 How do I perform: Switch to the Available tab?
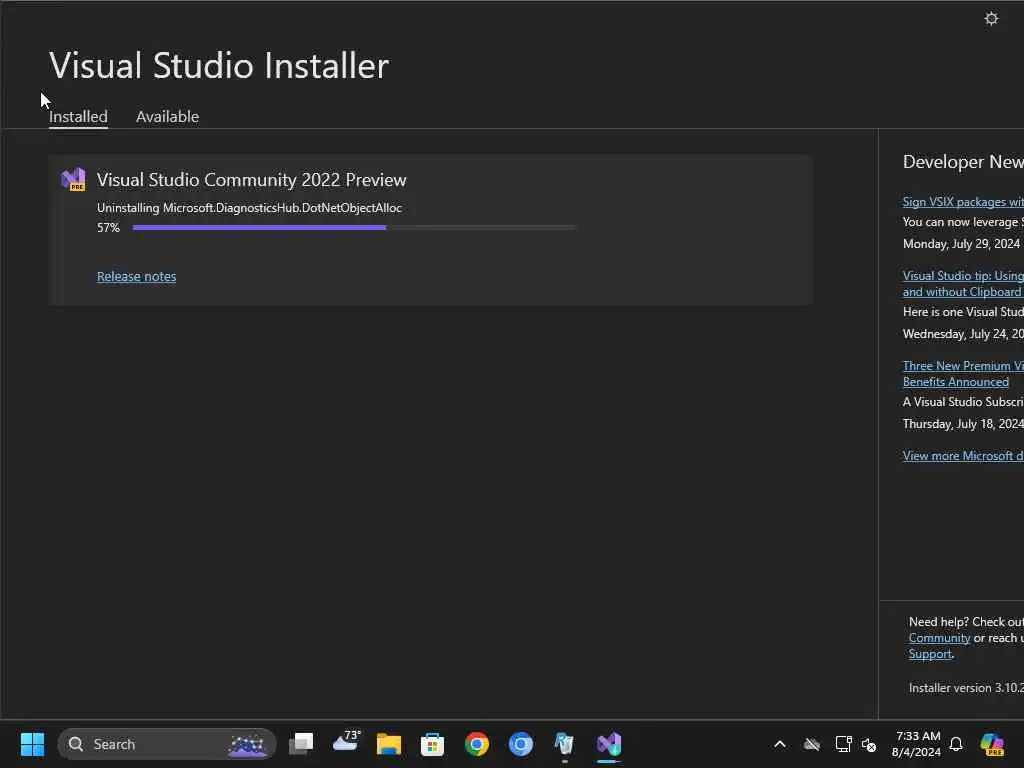pyautogui.click(x=167, y=117)
